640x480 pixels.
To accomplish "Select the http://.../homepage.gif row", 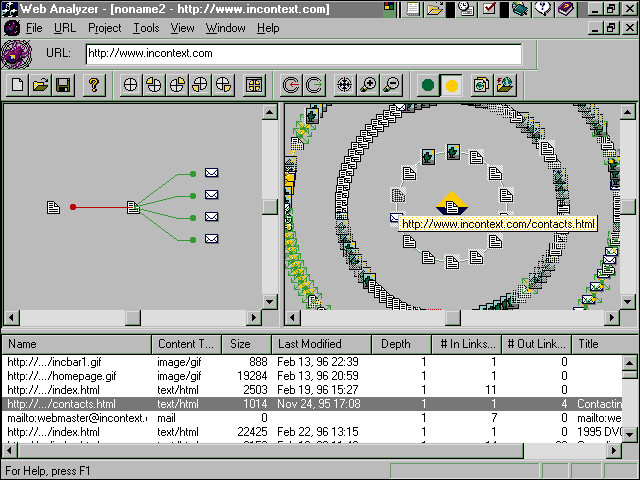I will [x=312, y=376].
